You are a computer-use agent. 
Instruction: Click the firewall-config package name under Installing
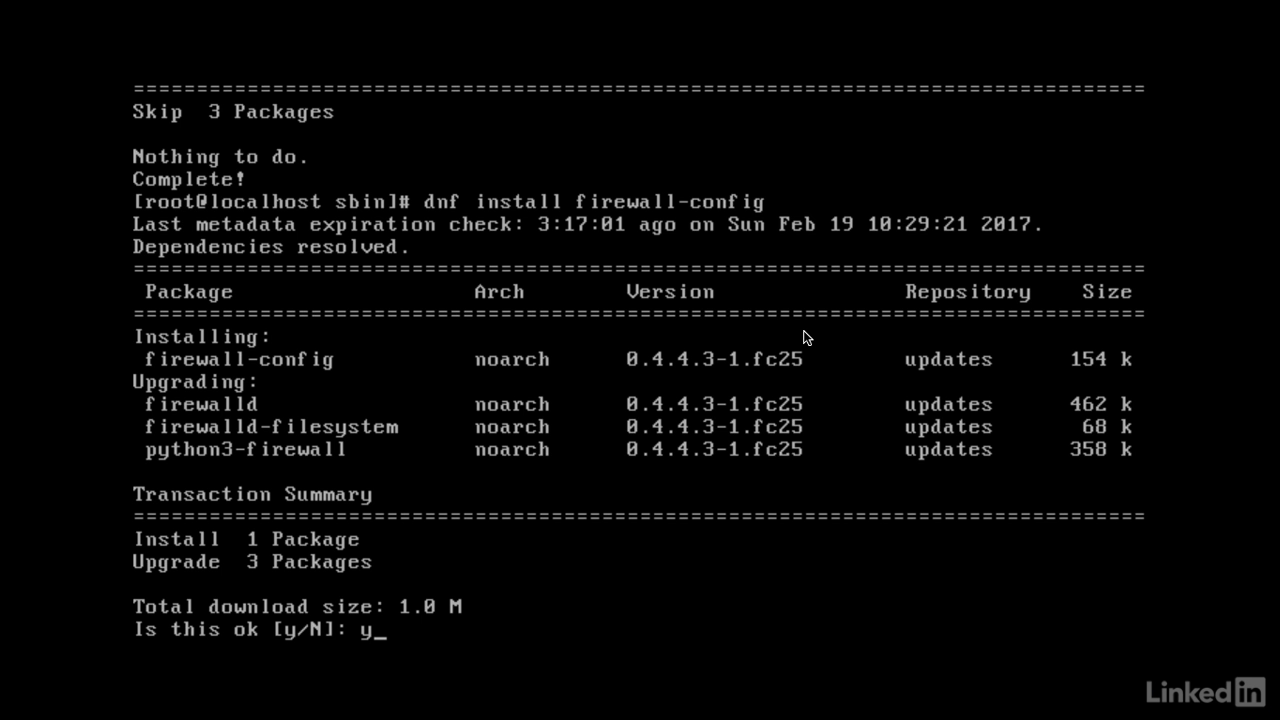(x=239, y=359)
